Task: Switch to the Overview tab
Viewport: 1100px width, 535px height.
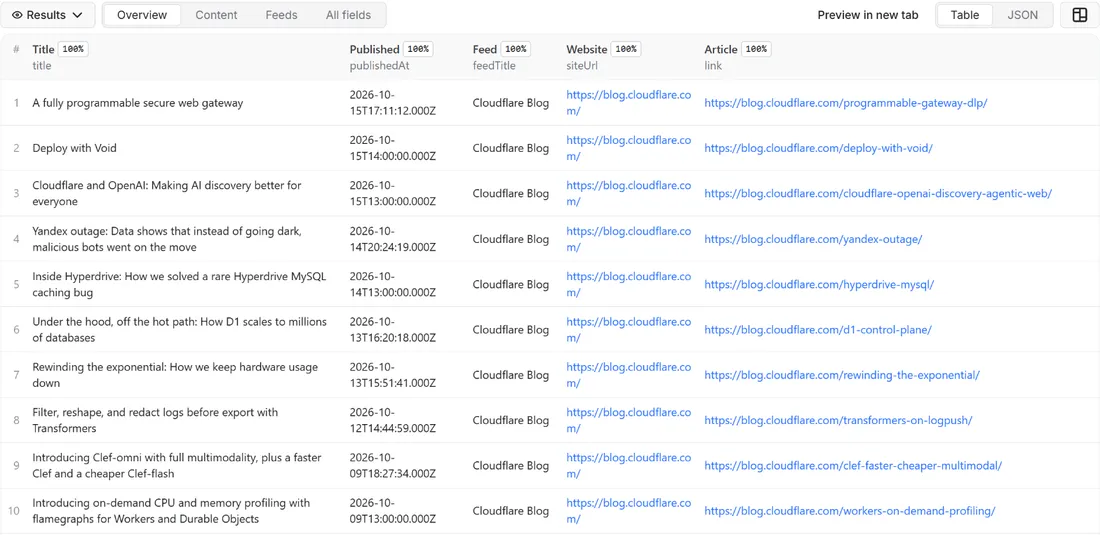Action: point(142,15)
